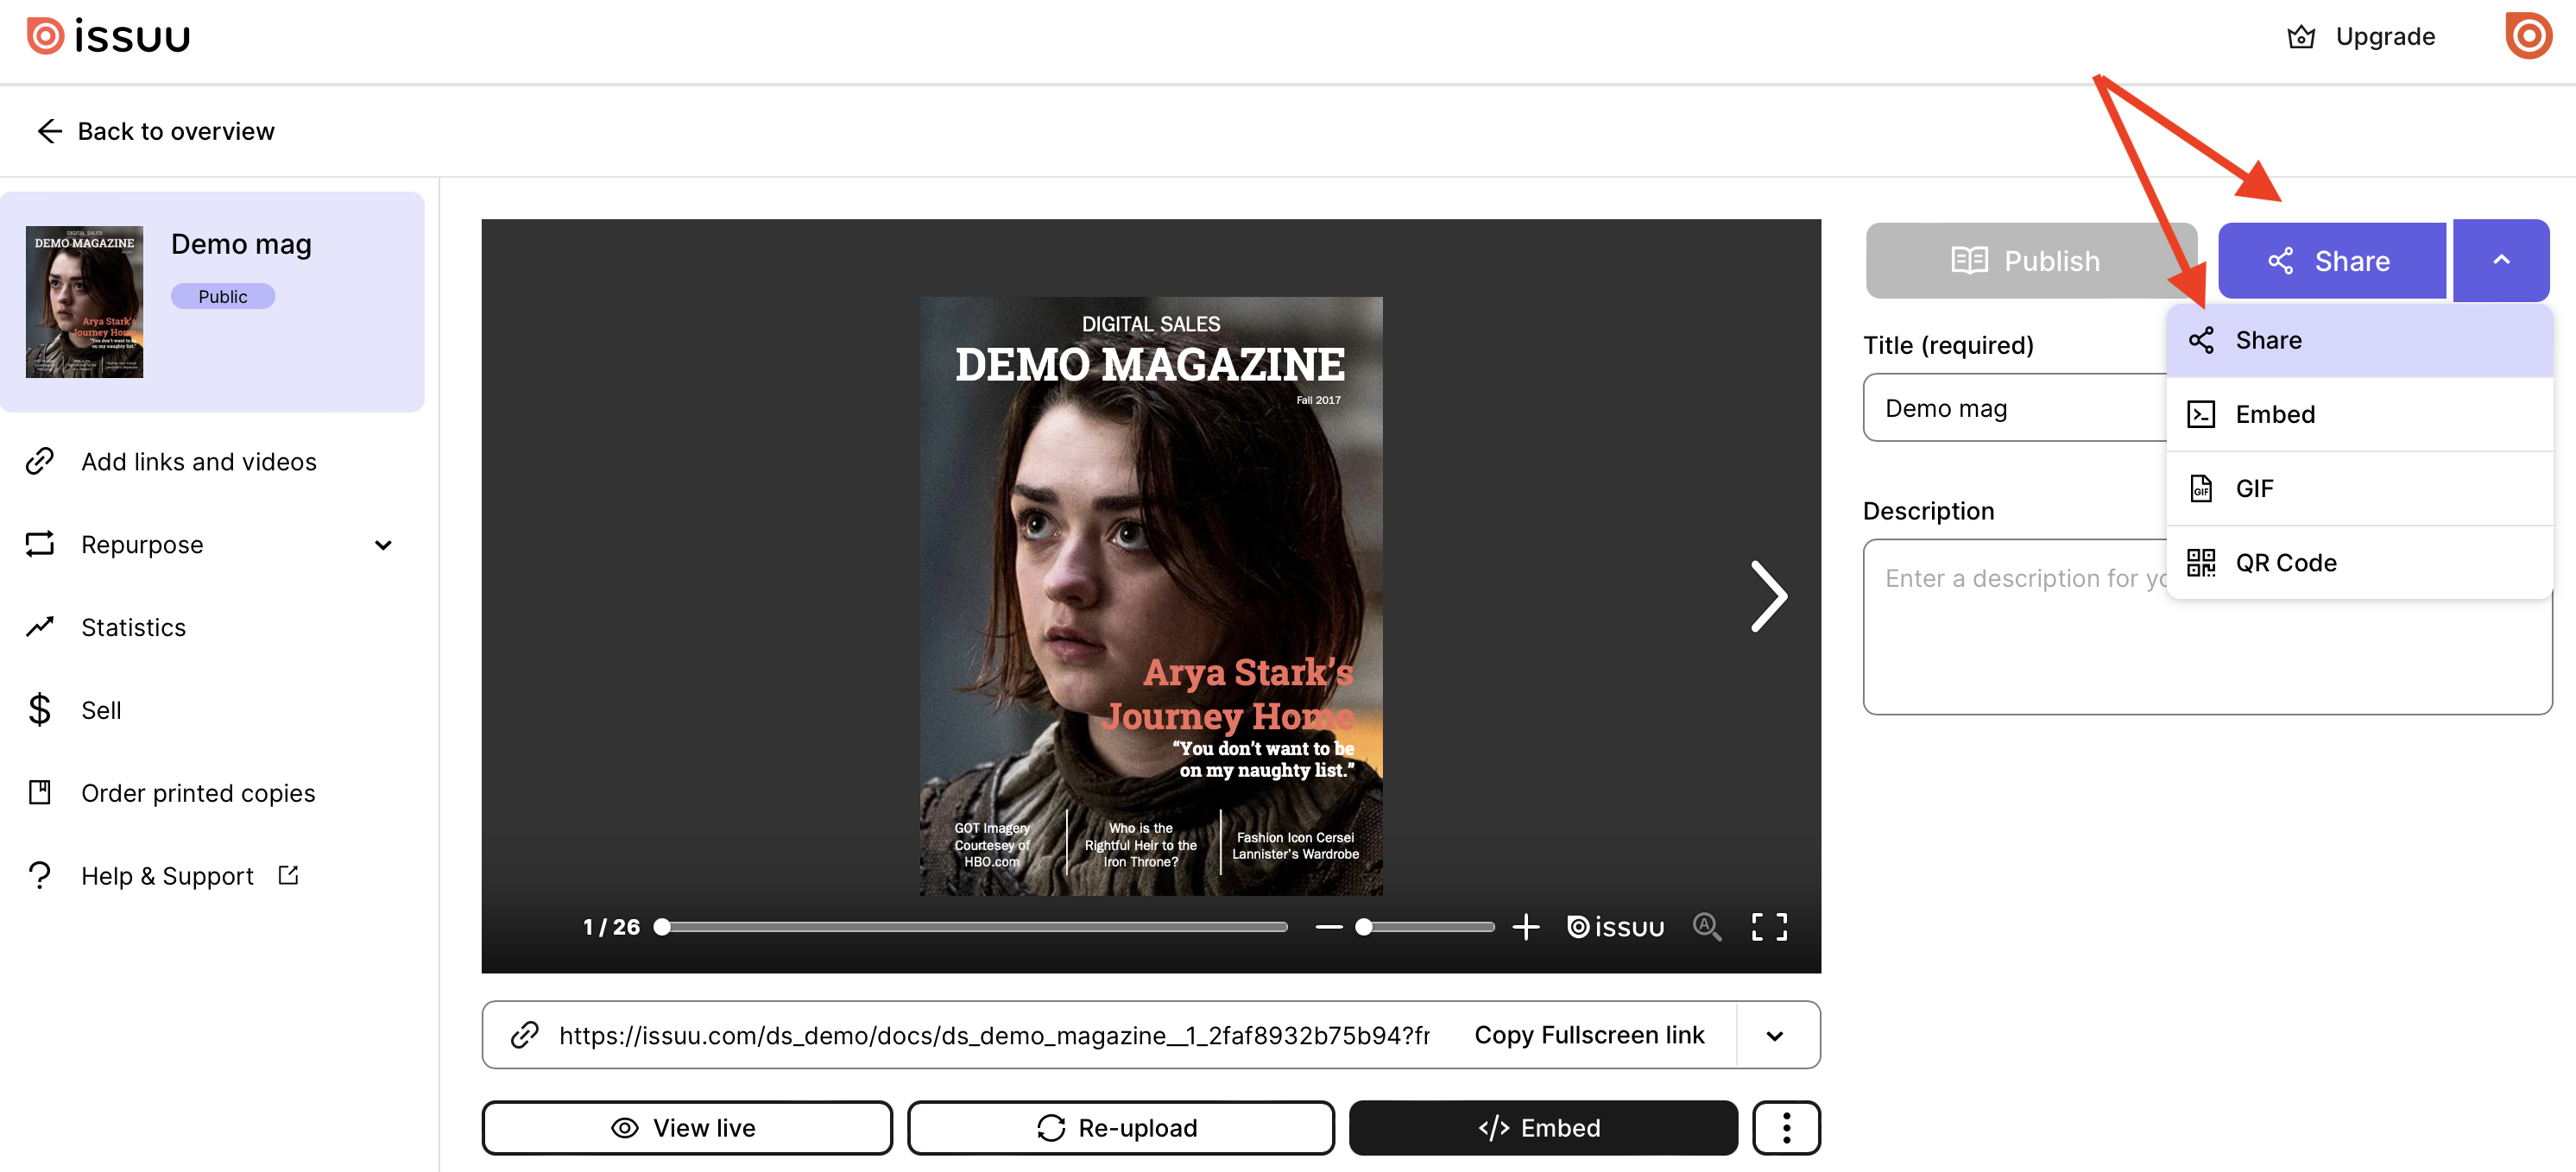
Task: Click the Demo mag cover thumbnail
Action: [84, 301]
